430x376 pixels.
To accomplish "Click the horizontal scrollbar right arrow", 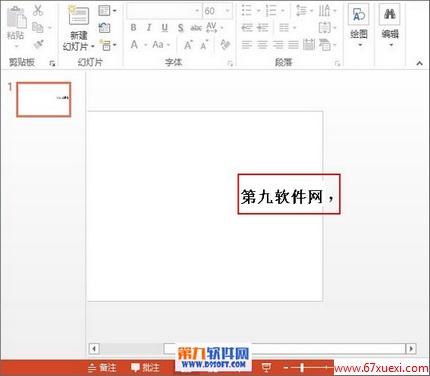I will [411, 349].
